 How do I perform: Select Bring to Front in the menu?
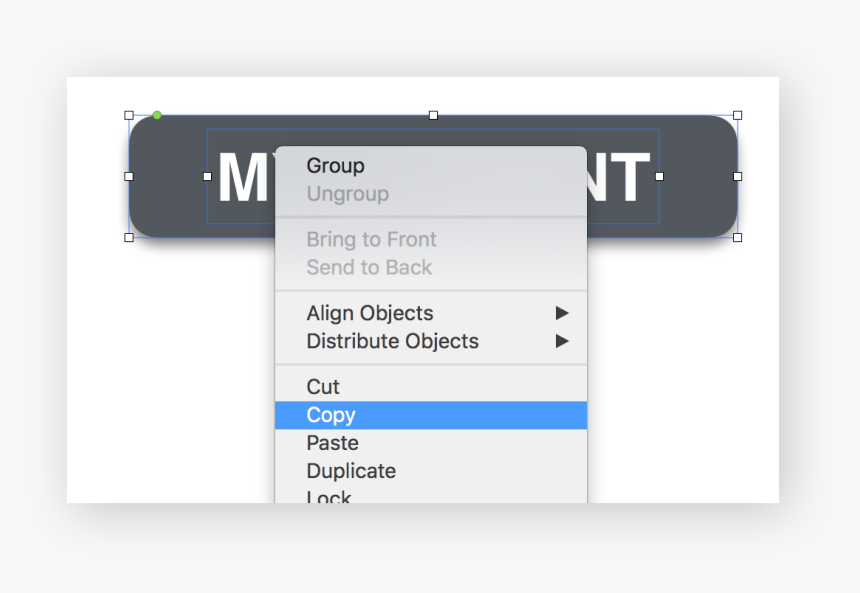[x=371, y=240]
